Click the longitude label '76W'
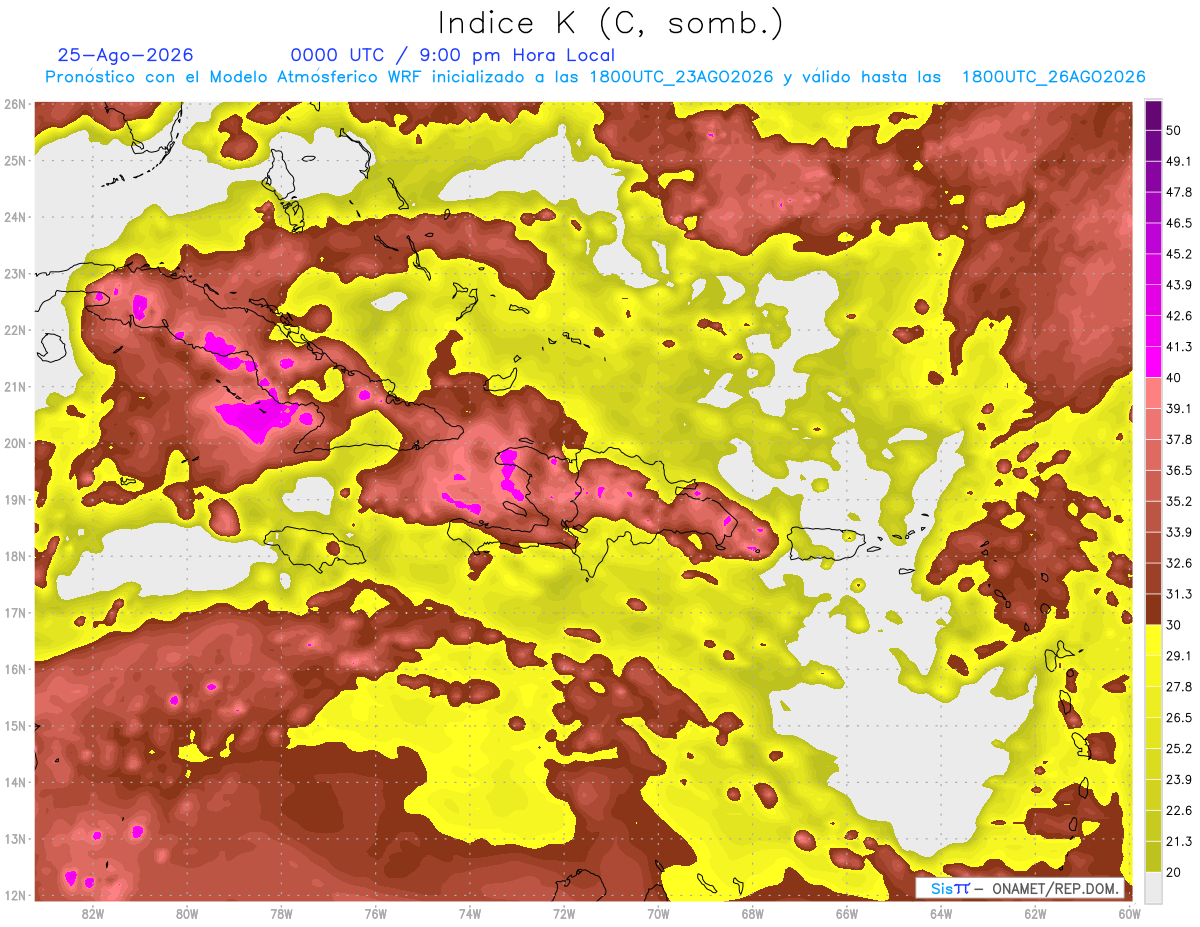 point(376,913)
